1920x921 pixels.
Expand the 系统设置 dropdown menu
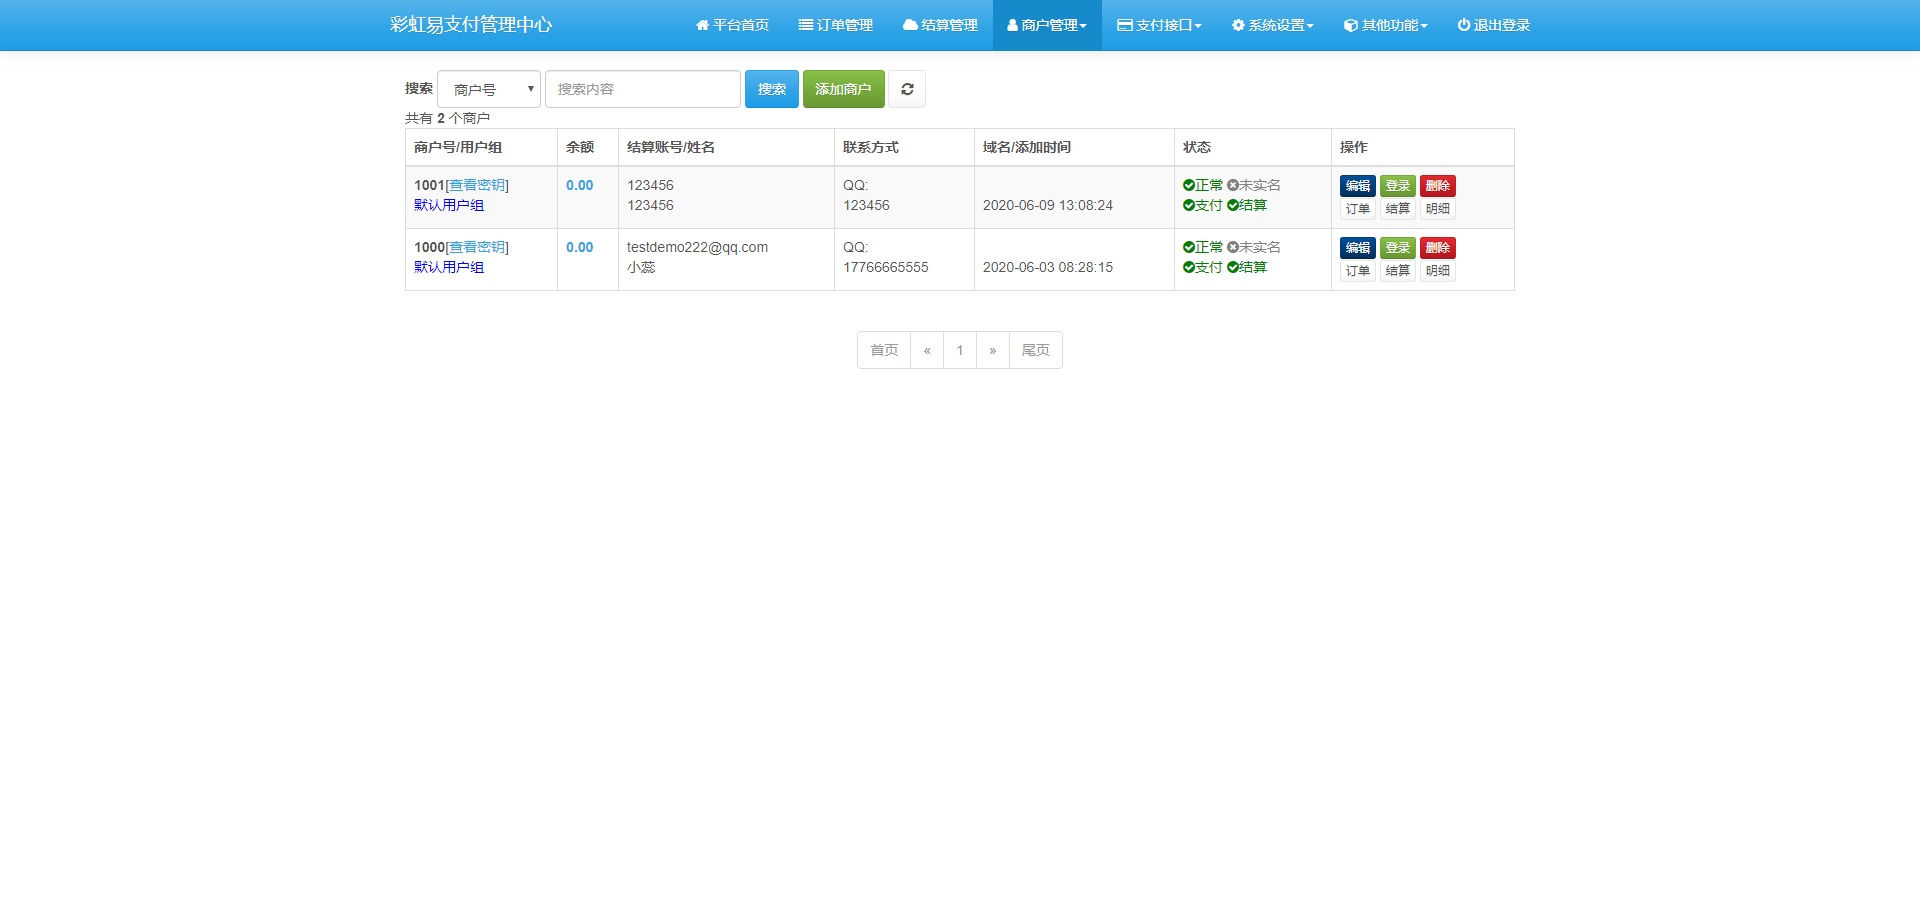[x=1272, y=25]
